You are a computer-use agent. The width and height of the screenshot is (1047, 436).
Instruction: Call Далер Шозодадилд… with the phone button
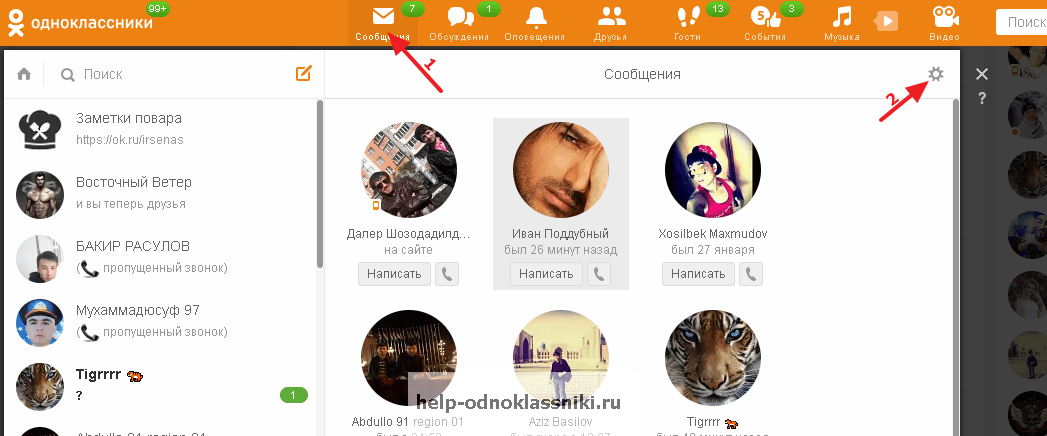[x=447, y=274]
